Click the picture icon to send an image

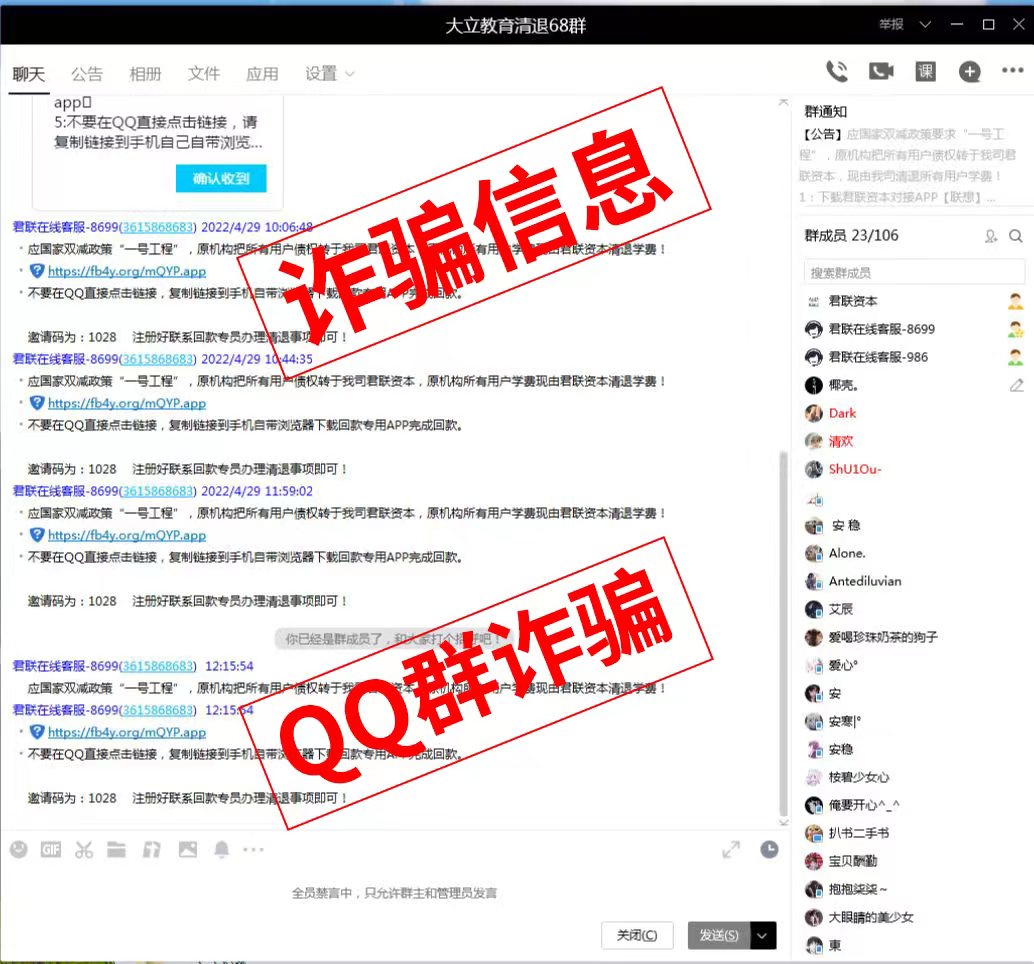click(x=187, y=849)
